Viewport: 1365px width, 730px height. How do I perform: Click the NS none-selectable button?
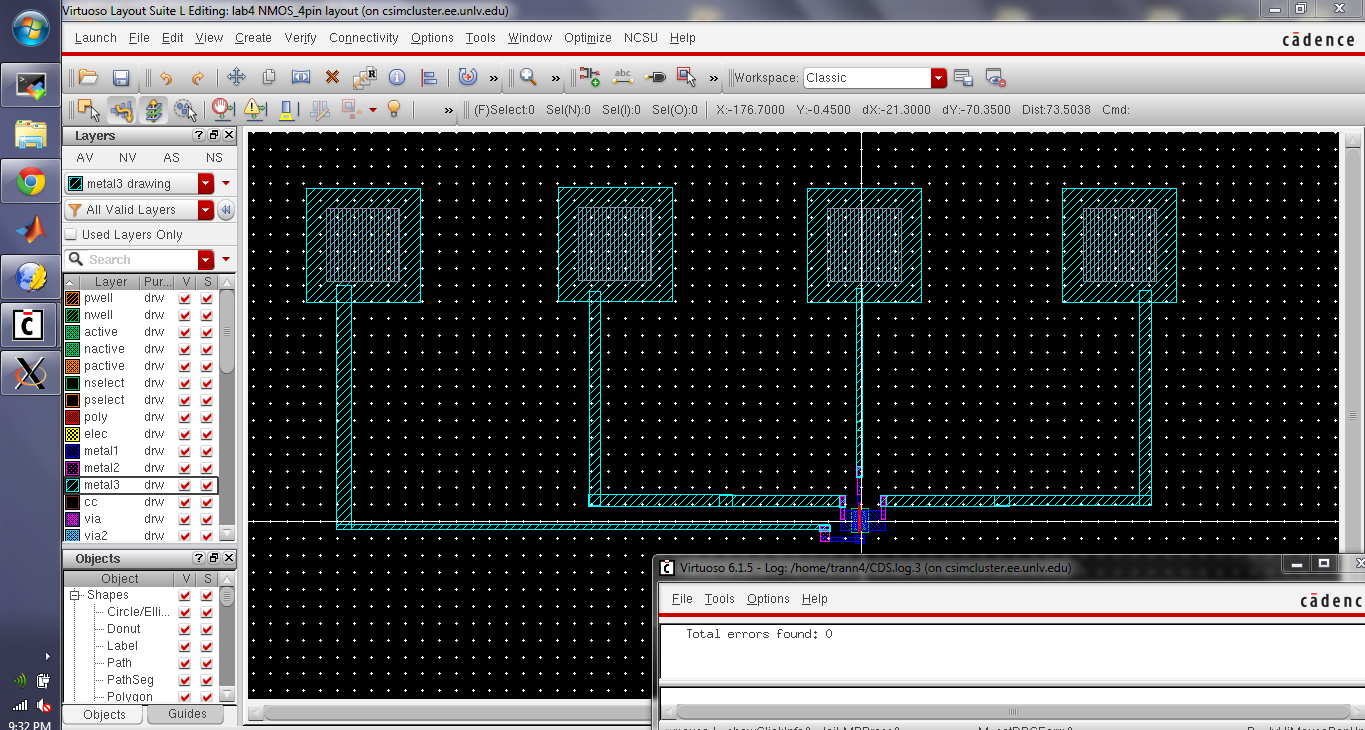(214, 158)
